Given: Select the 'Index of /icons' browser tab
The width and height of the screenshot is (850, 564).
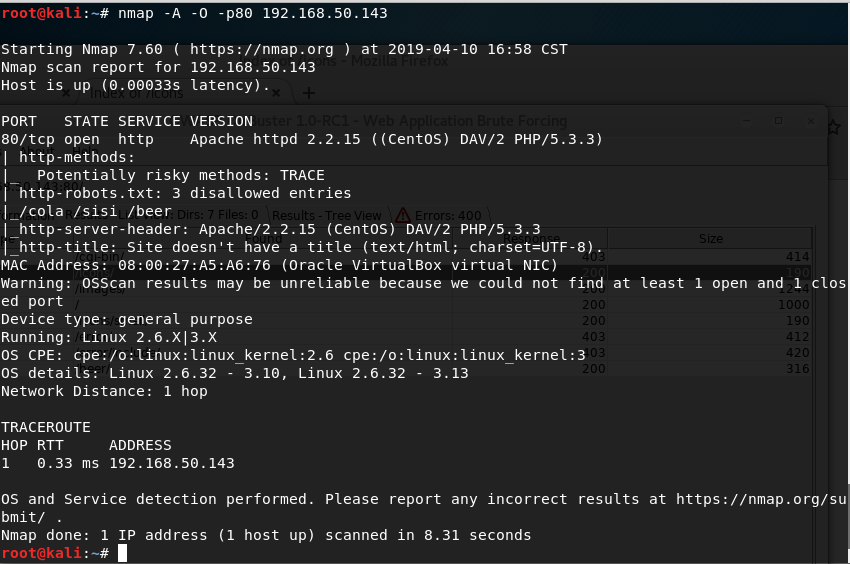Looking at the screenshot, I should [x=137, y=93].
